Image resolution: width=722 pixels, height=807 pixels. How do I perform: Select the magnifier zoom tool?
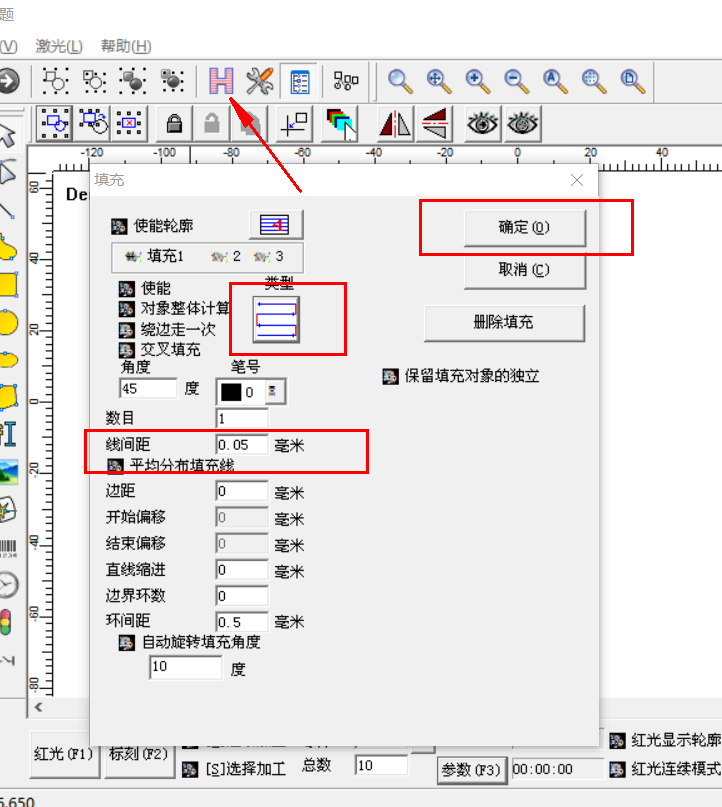[x=400, y=81]
